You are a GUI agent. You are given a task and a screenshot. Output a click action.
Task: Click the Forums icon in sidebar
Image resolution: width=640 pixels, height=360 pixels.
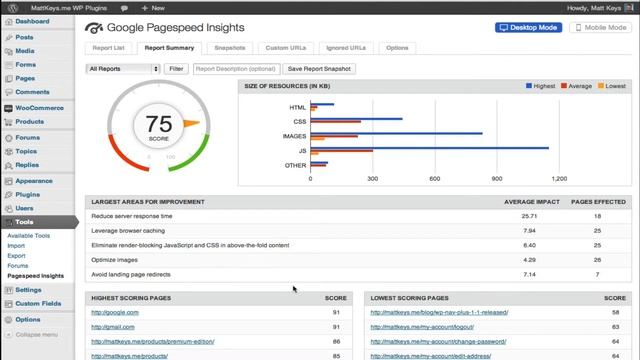point(9,138)
